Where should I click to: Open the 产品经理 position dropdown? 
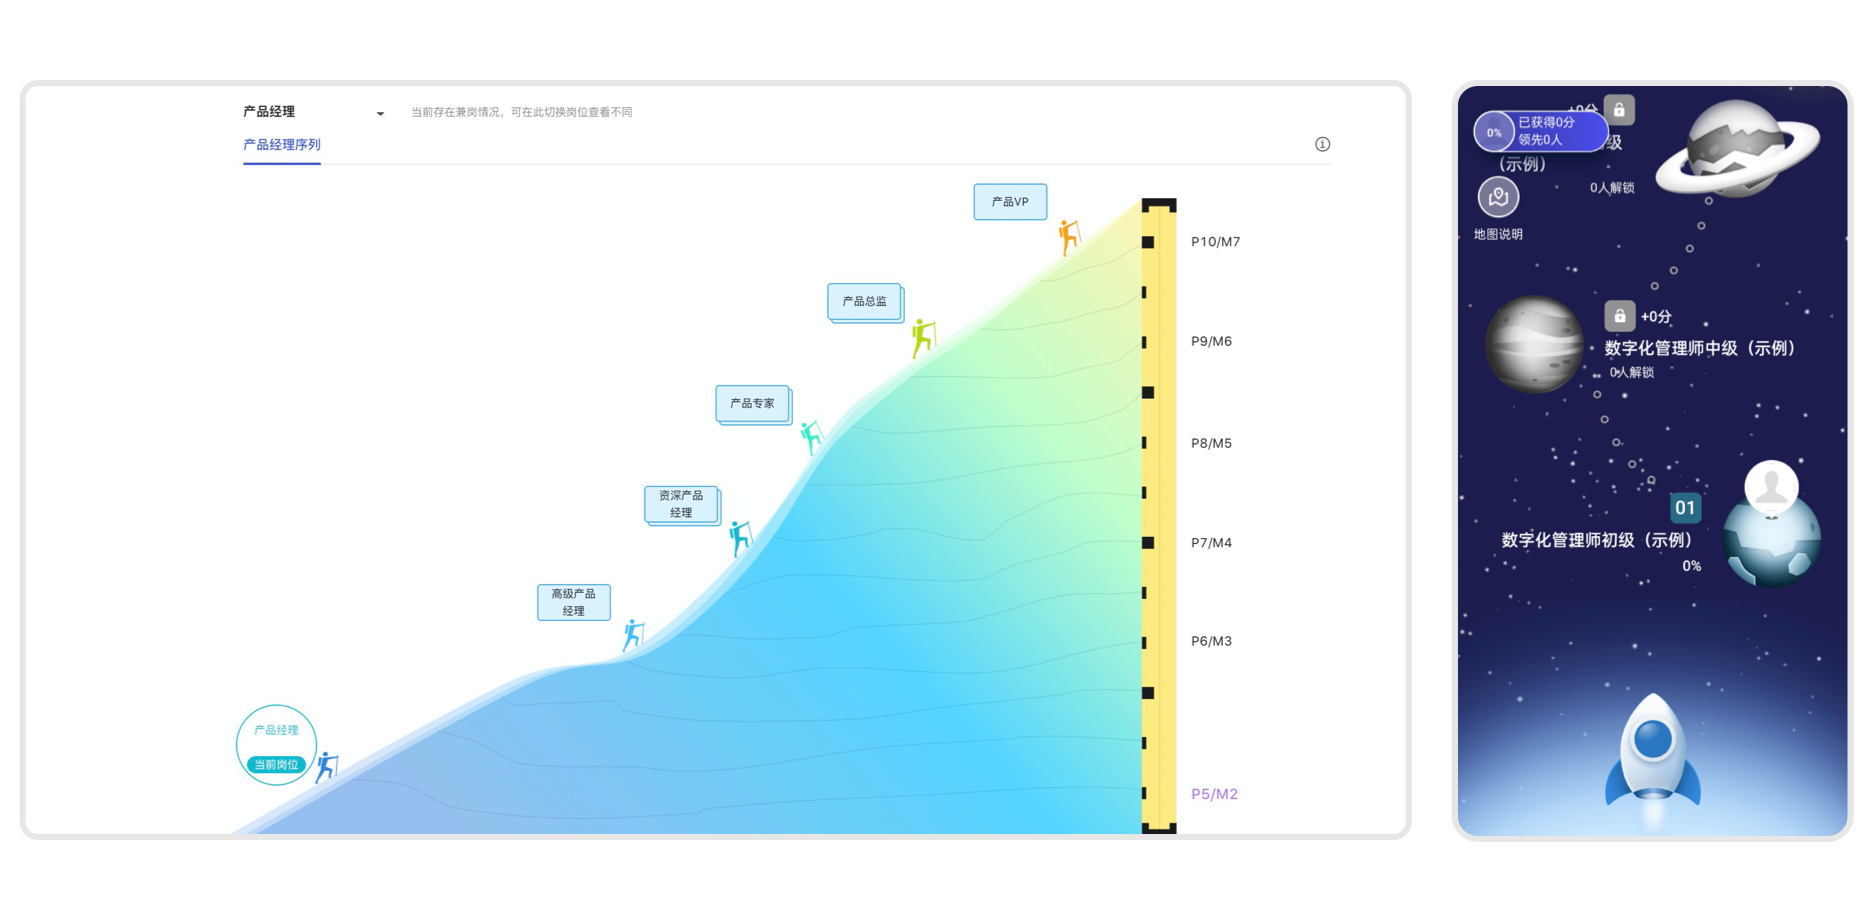pos(379,114)
